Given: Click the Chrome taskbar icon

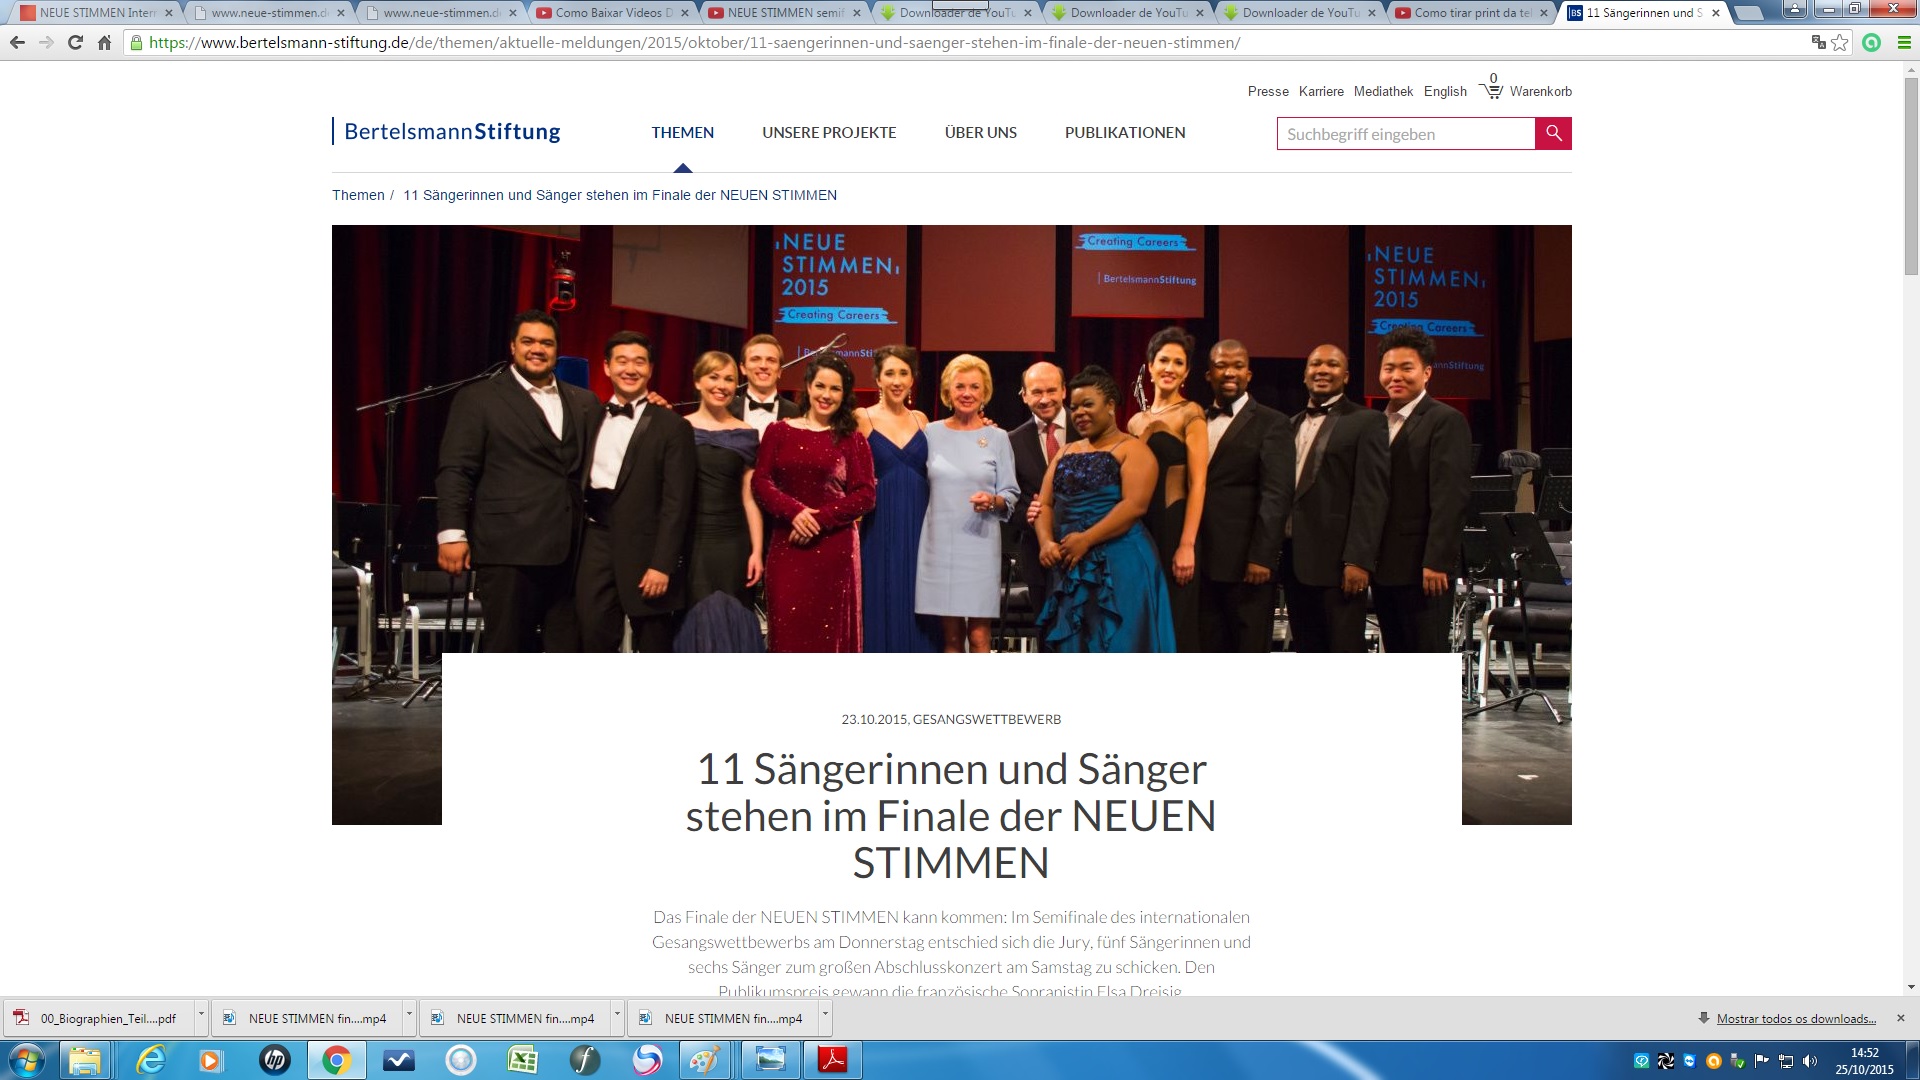Looking at the screenshot, I should tap(336, 1060).
